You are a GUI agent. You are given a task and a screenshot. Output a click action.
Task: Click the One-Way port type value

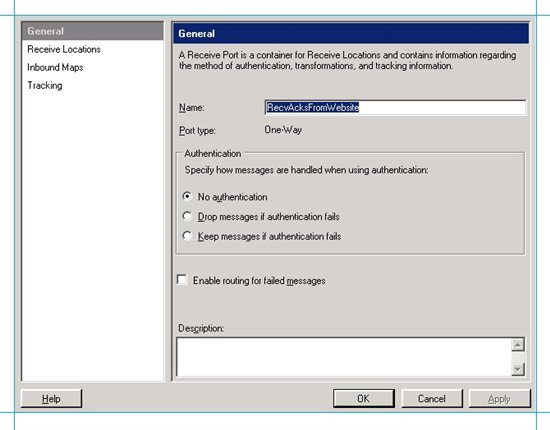[x=283, y=130]
